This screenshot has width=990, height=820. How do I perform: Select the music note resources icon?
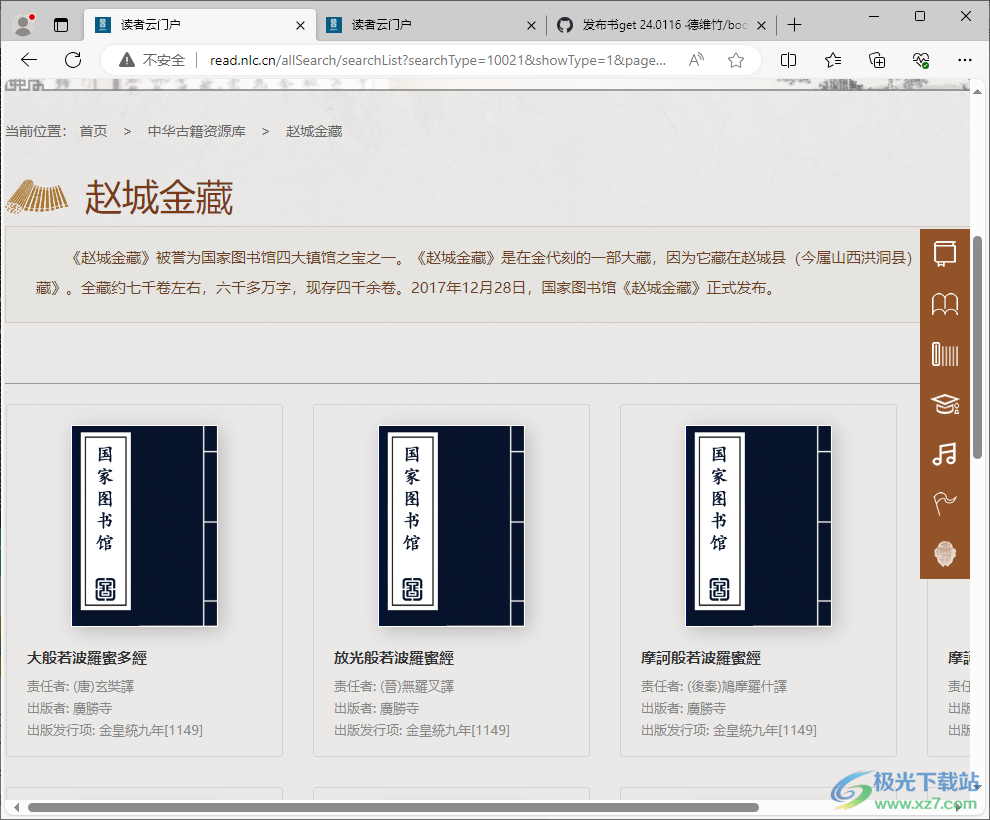944,454
